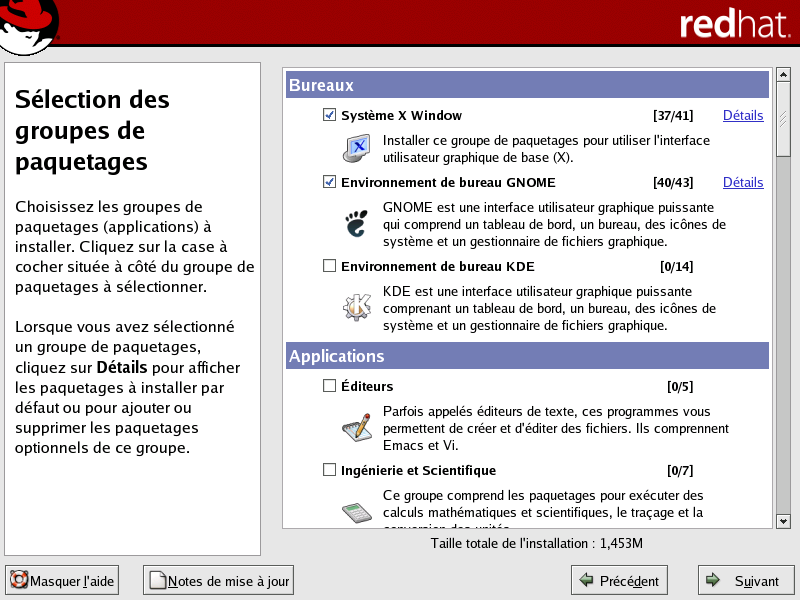Screen dimensions: 800x600
Task: Open Détails for GNOME desktop environment
Action: click(743, 183)
